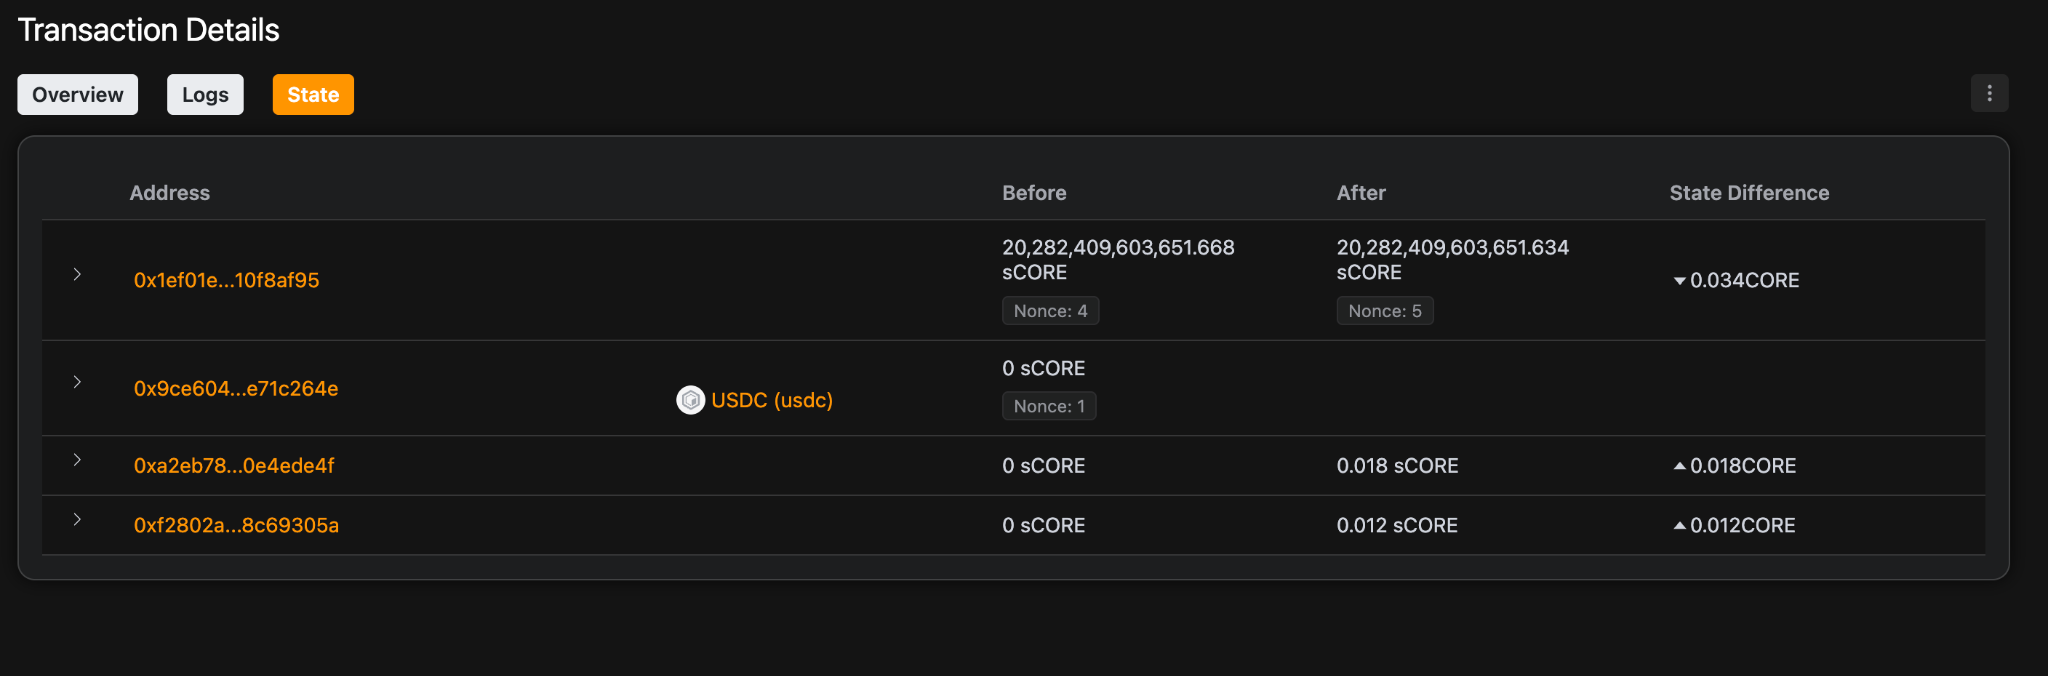Switch to the Overview tab
The height and width of the screenshot is (676, 2048).
point(78,95)
